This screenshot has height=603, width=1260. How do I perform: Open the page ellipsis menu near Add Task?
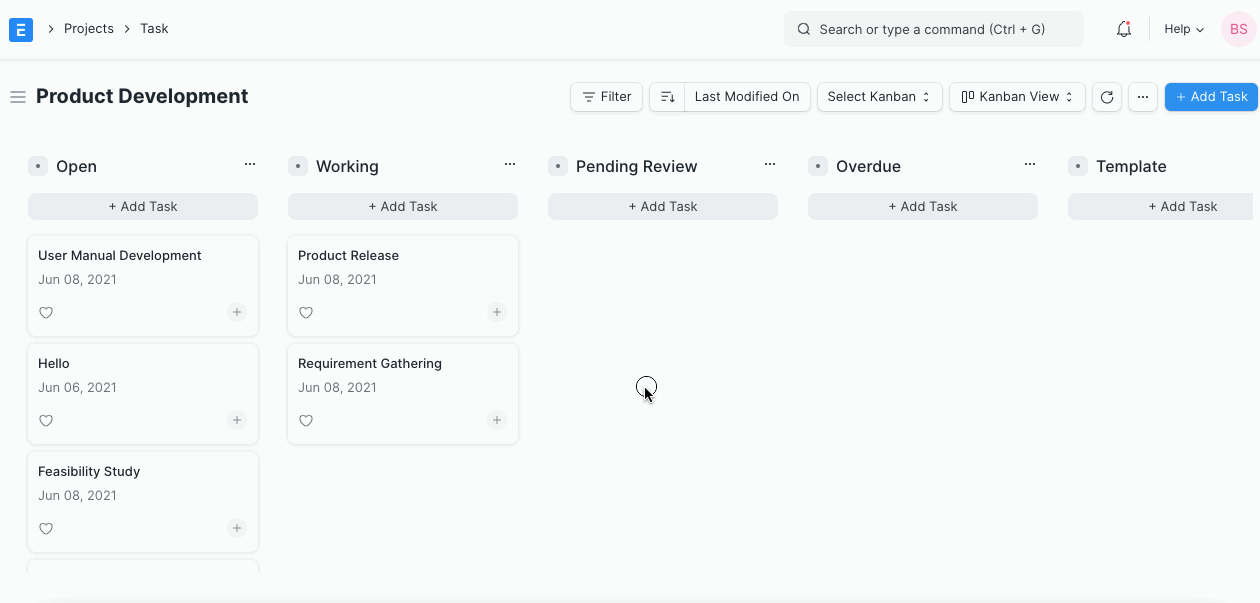[x=1142, y=96]
